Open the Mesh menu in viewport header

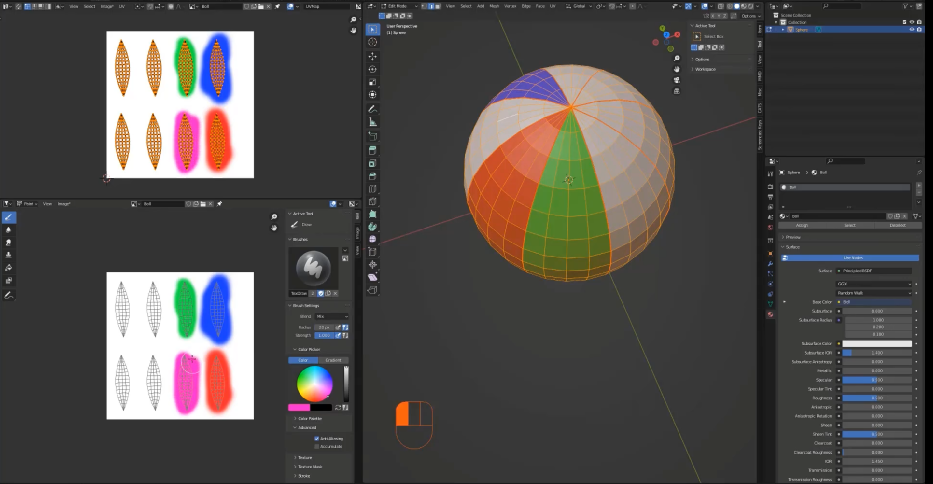(493, 5)
